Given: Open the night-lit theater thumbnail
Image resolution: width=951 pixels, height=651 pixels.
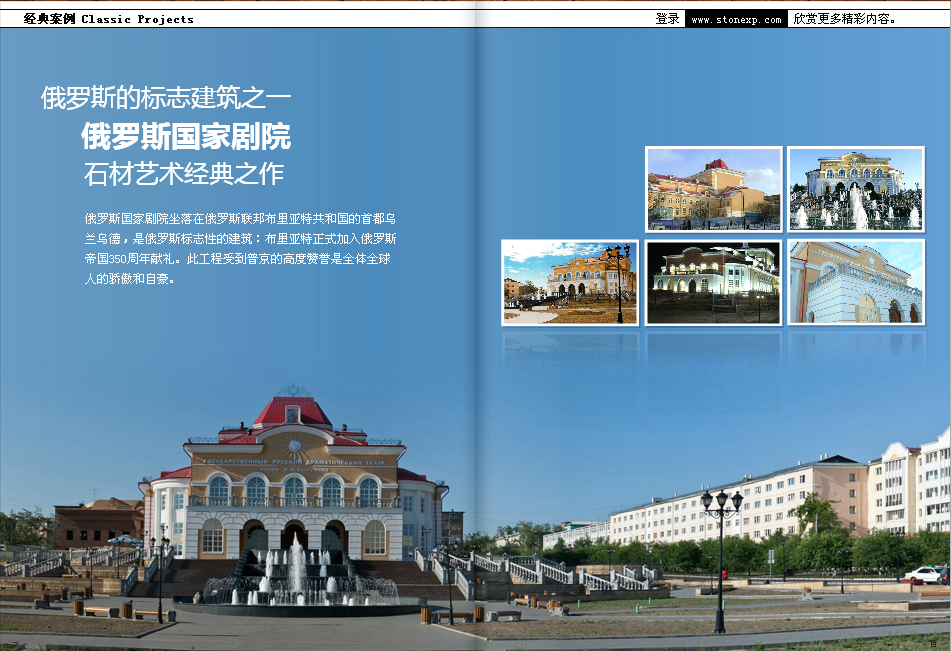Looking at the screenshot, I should tap(714, 283).
